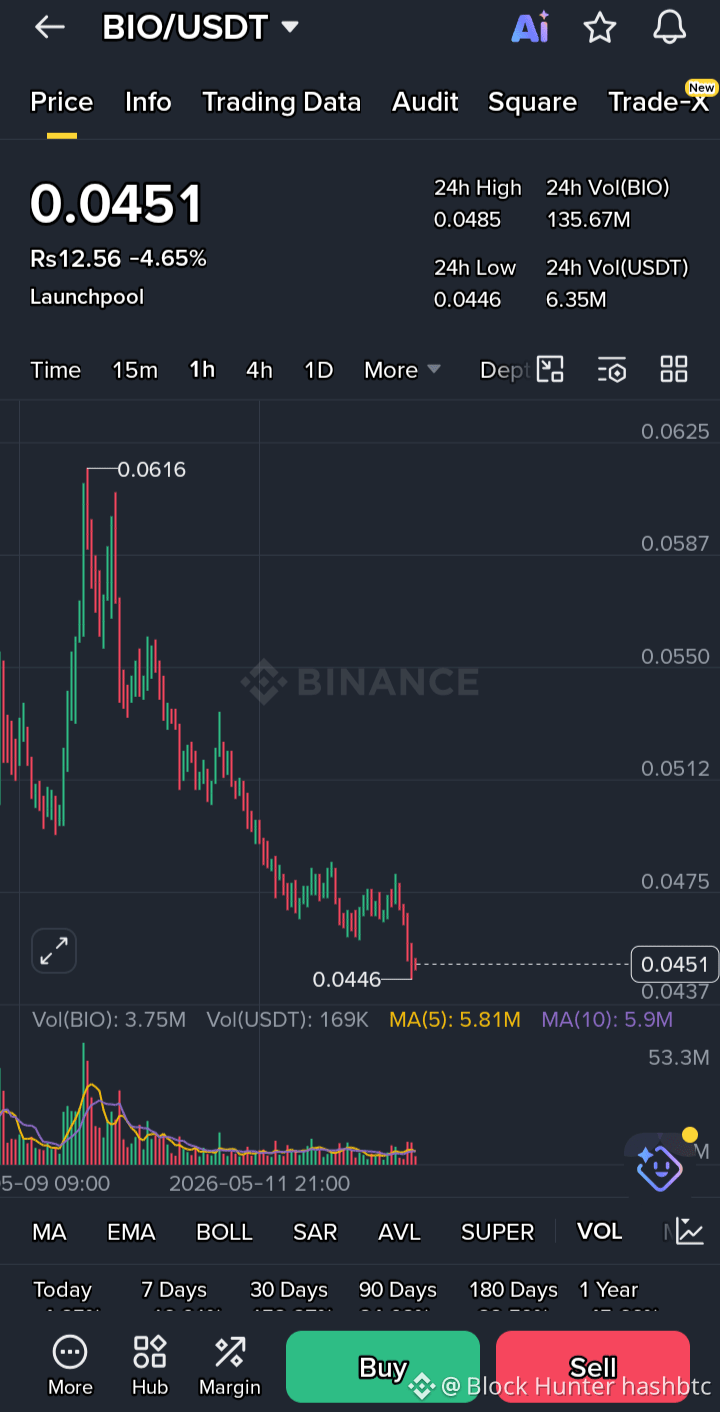Tap the back arrow icon
The height and width of the screenshot is (1412, 720).
pyautogui.click(x=50, y=28)
